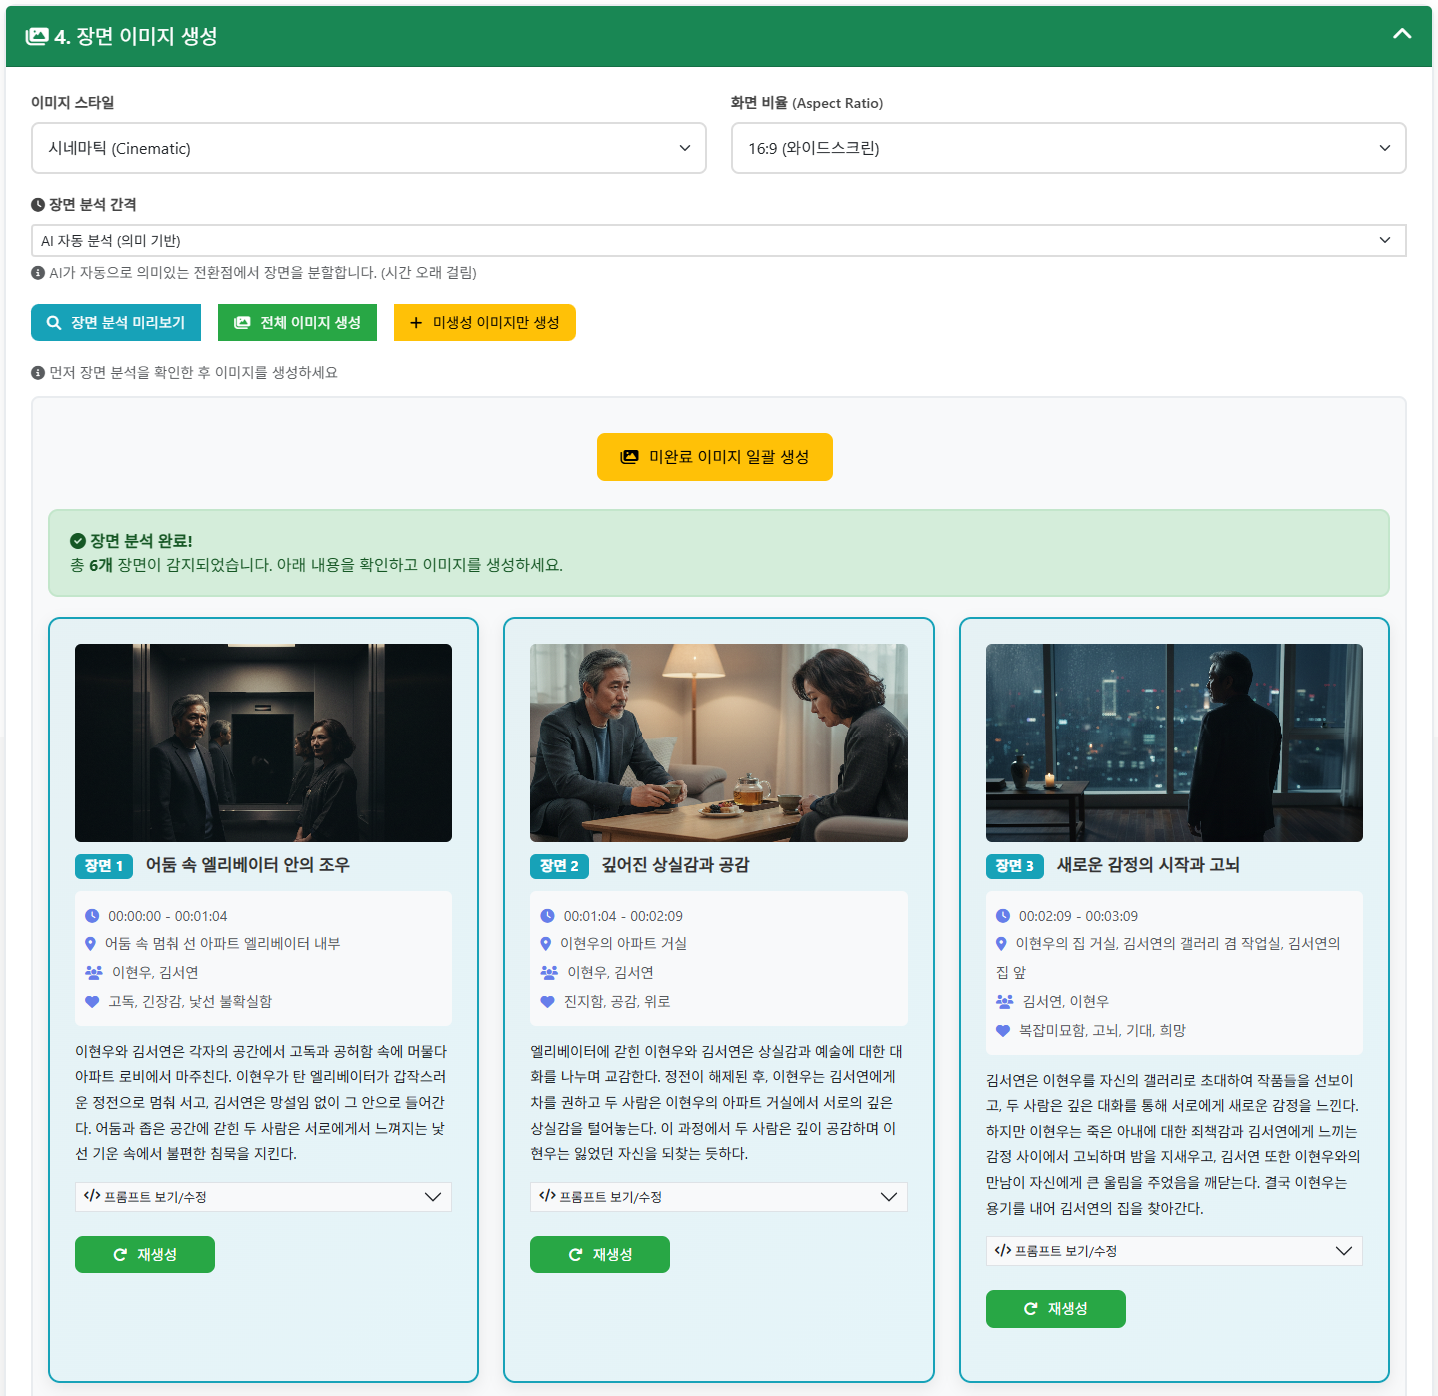Click the 장면 2 badge
The image size is (1438, 1396).
559,866
